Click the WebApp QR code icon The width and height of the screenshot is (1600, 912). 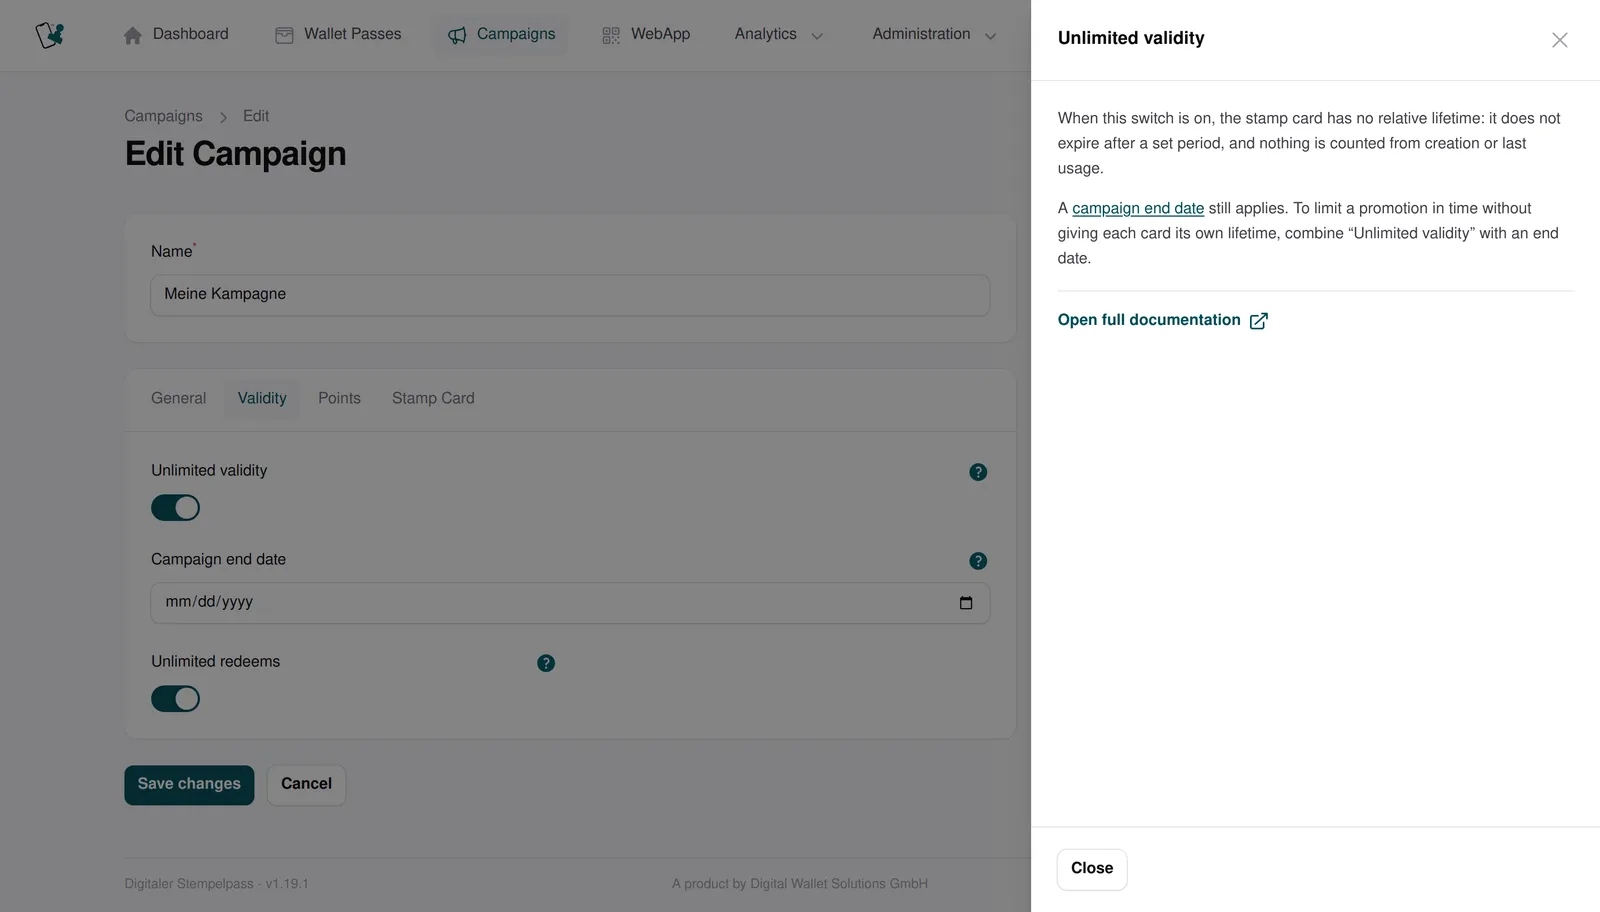tap(611, 35)
